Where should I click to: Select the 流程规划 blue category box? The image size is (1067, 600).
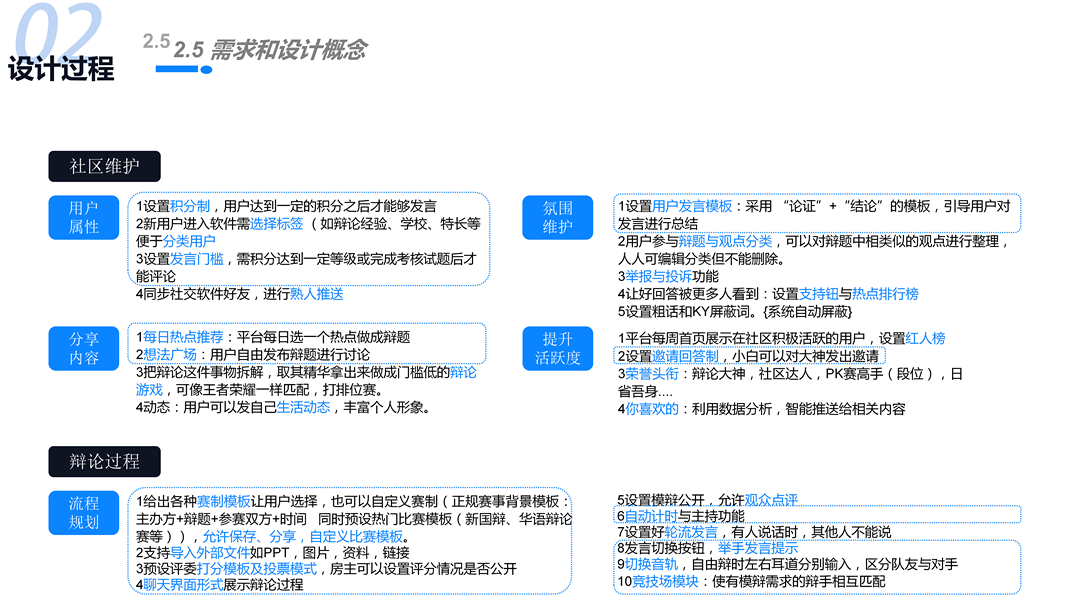pos(84,512)
